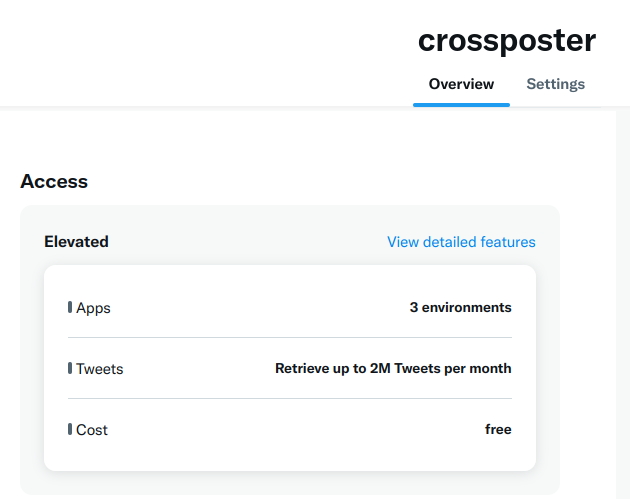Click the bar icon beside Tweets
The width and height of the screenshot is (630, 499).
[x=70, y=368]
